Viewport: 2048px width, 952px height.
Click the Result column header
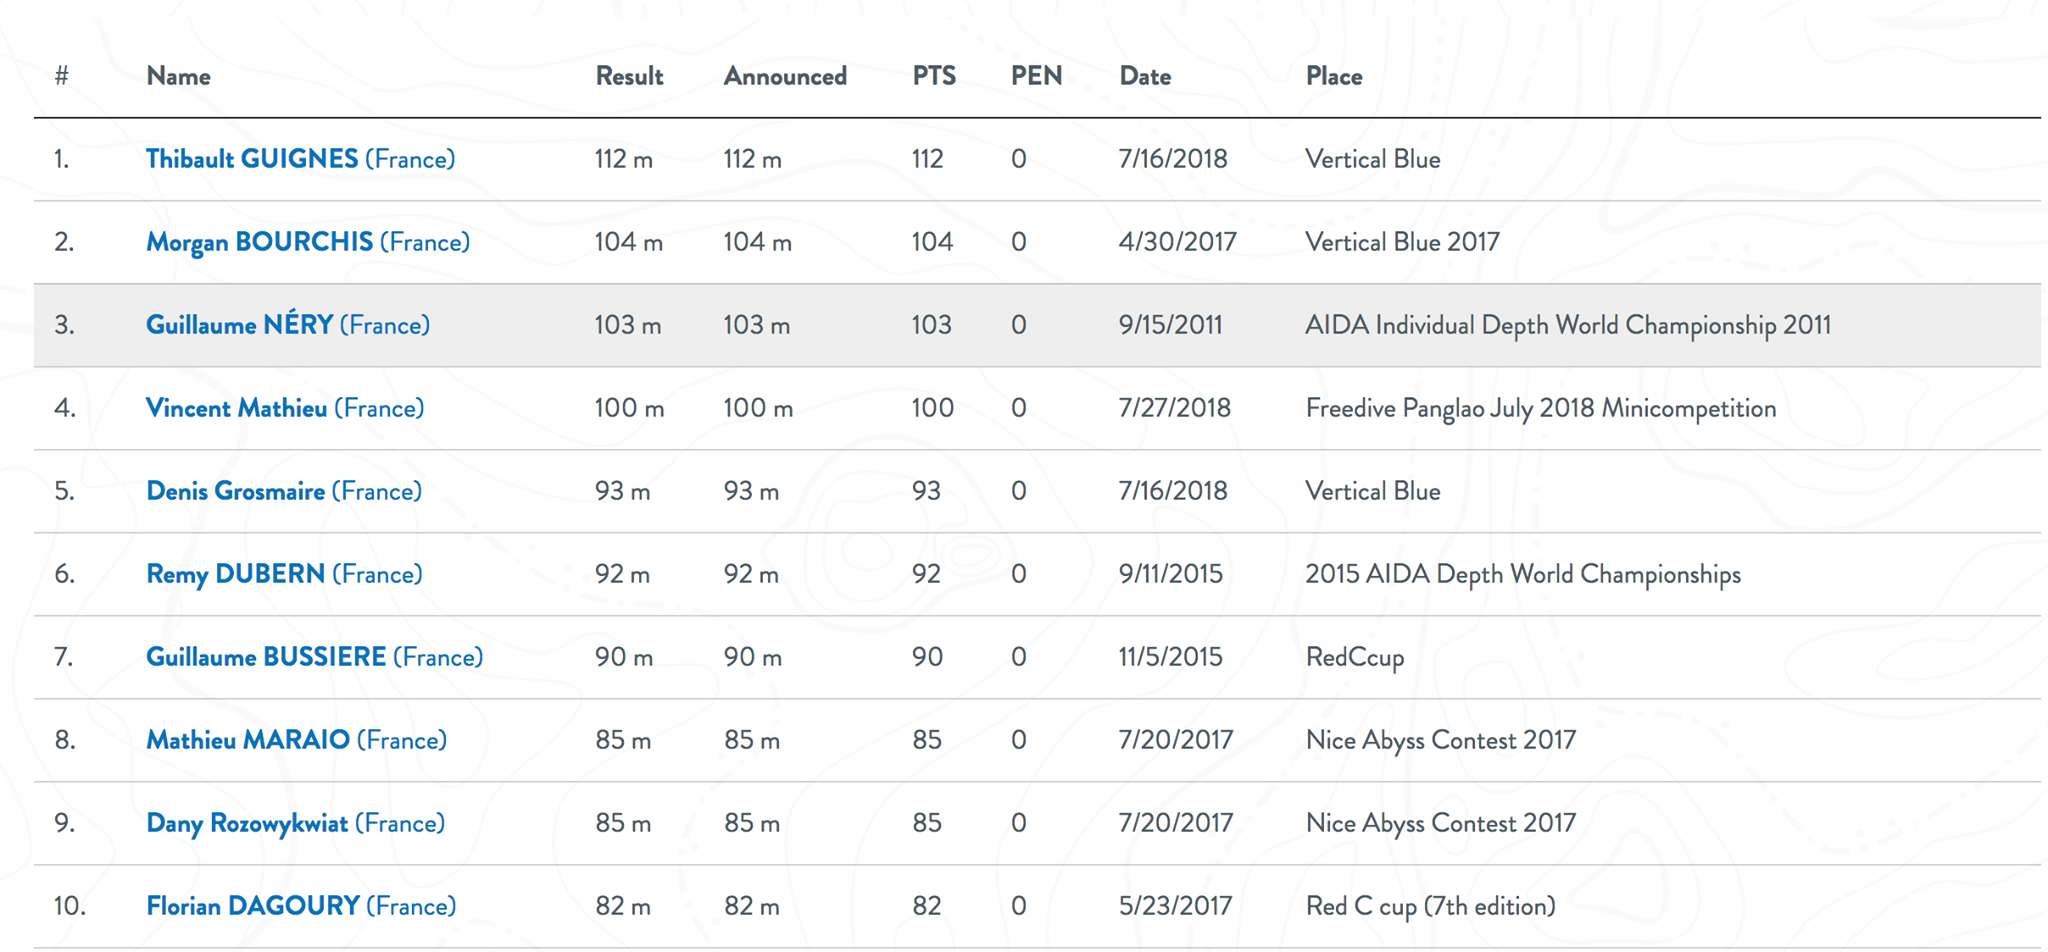click(629, 76)
